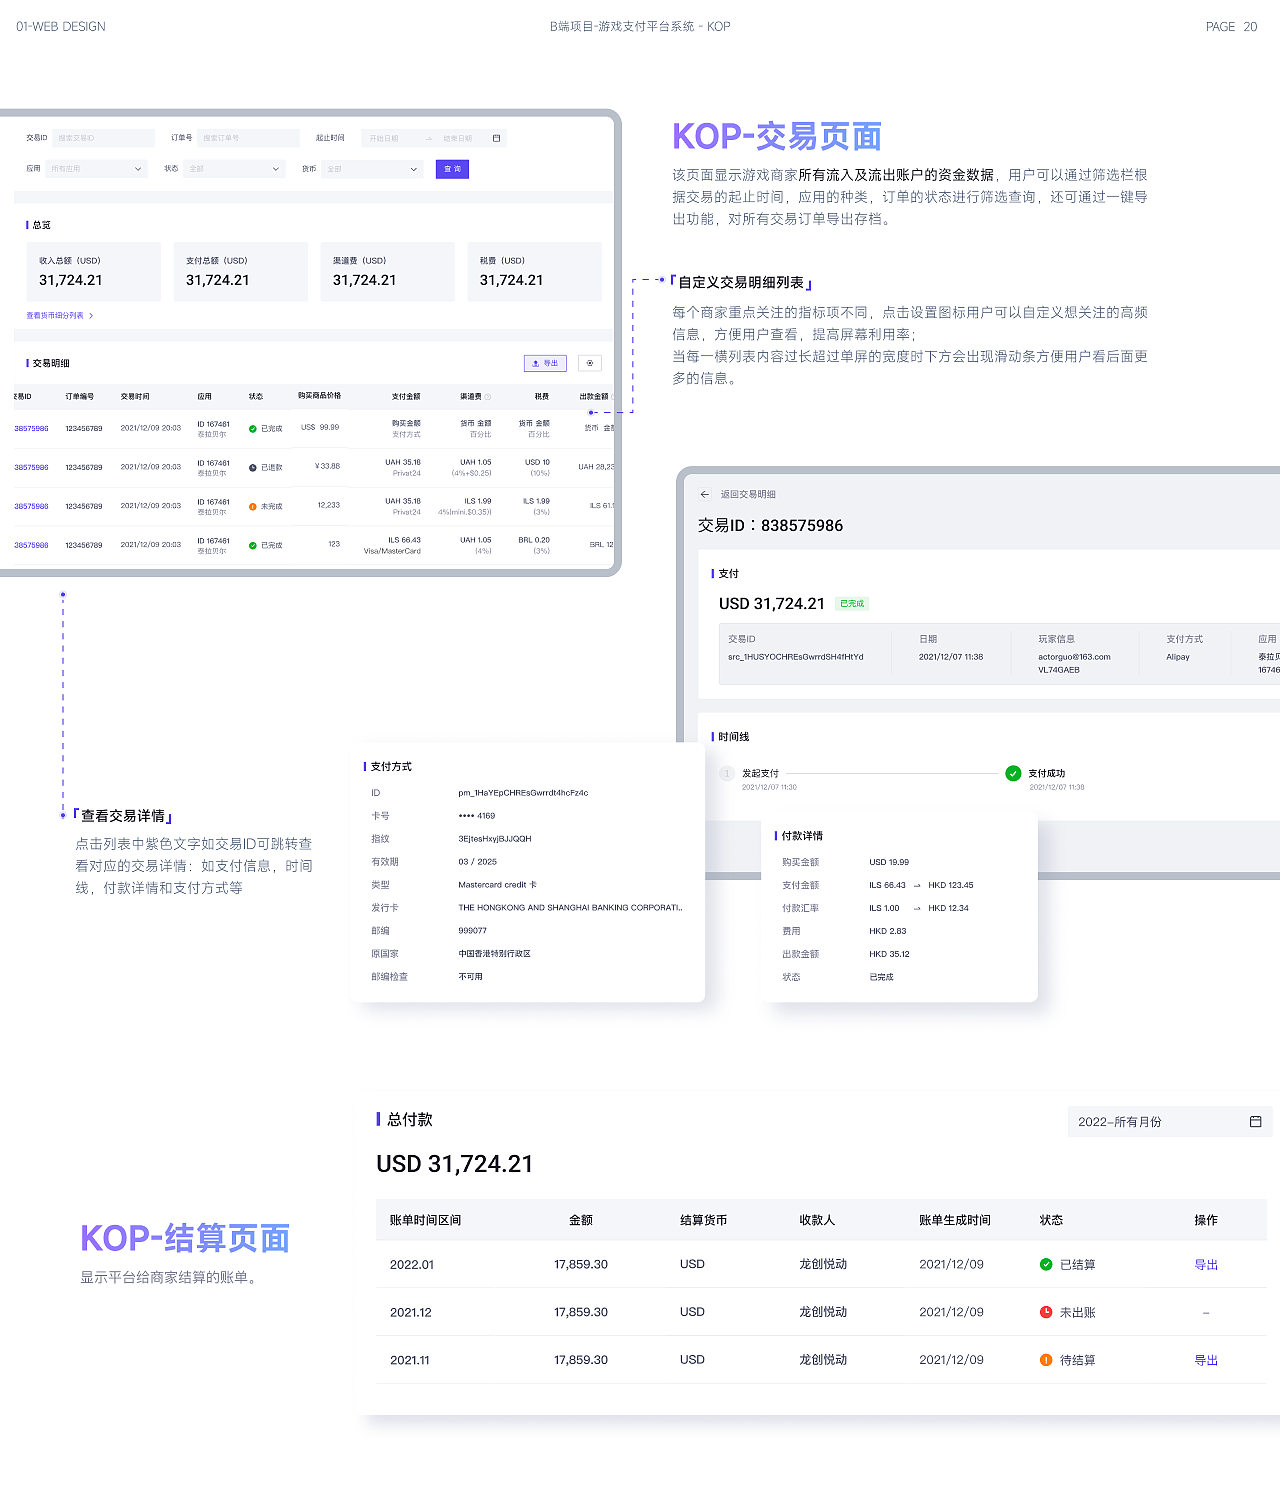
Task: Click the USD 31,724.21 total under 总付款
Action: coord(455,1164)
